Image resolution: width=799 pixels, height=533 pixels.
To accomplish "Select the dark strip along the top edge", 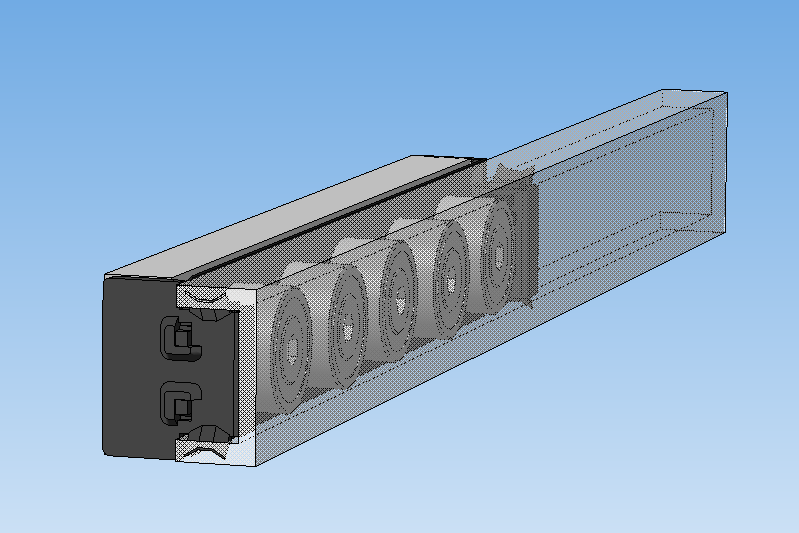I will [x=336, y=219].
